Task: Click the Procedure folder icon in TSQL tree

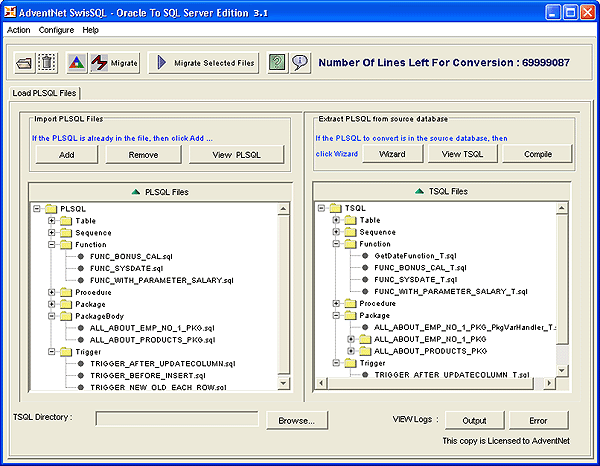Action: tap(350, 303)
